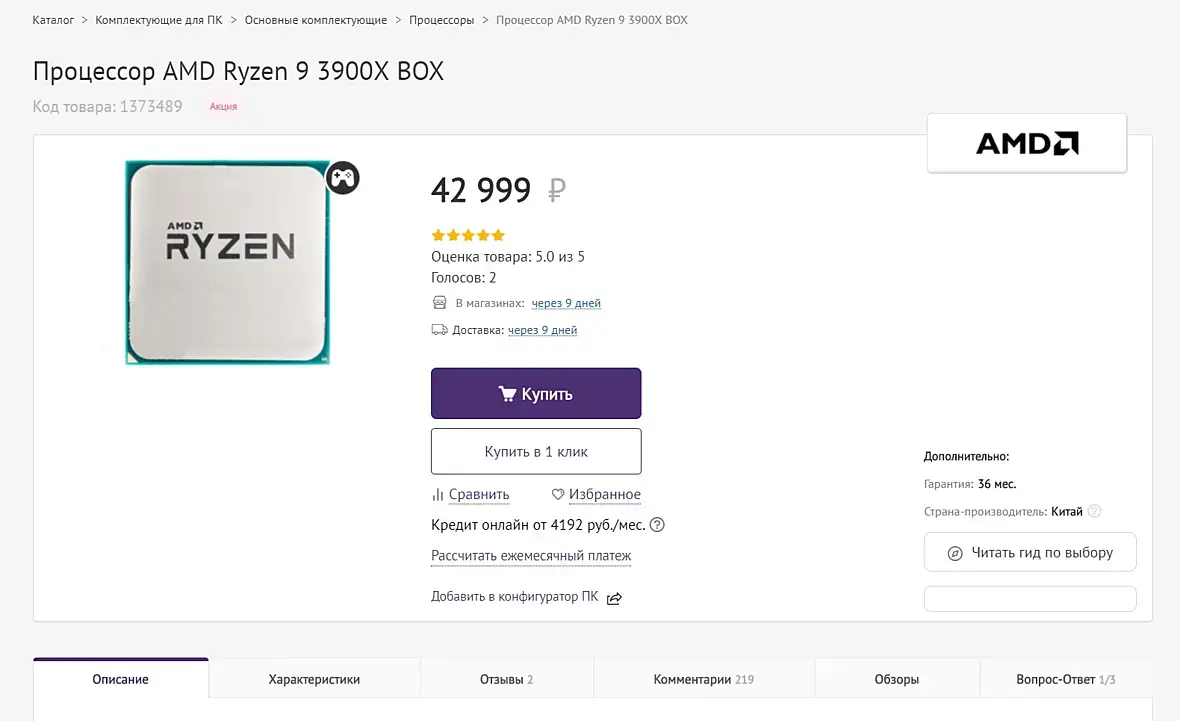Screen dimensions: 1180x721
Task: Open the Характеристики tab
Action: coord(314,679)
